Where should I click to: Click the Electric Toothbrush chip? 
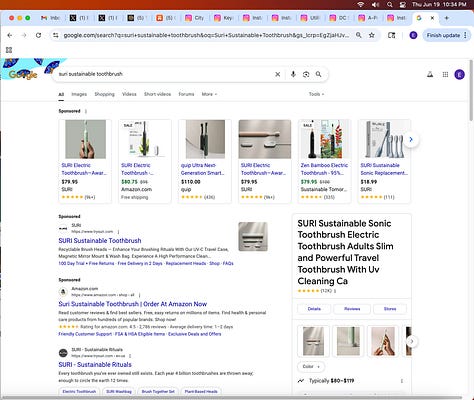79,392
